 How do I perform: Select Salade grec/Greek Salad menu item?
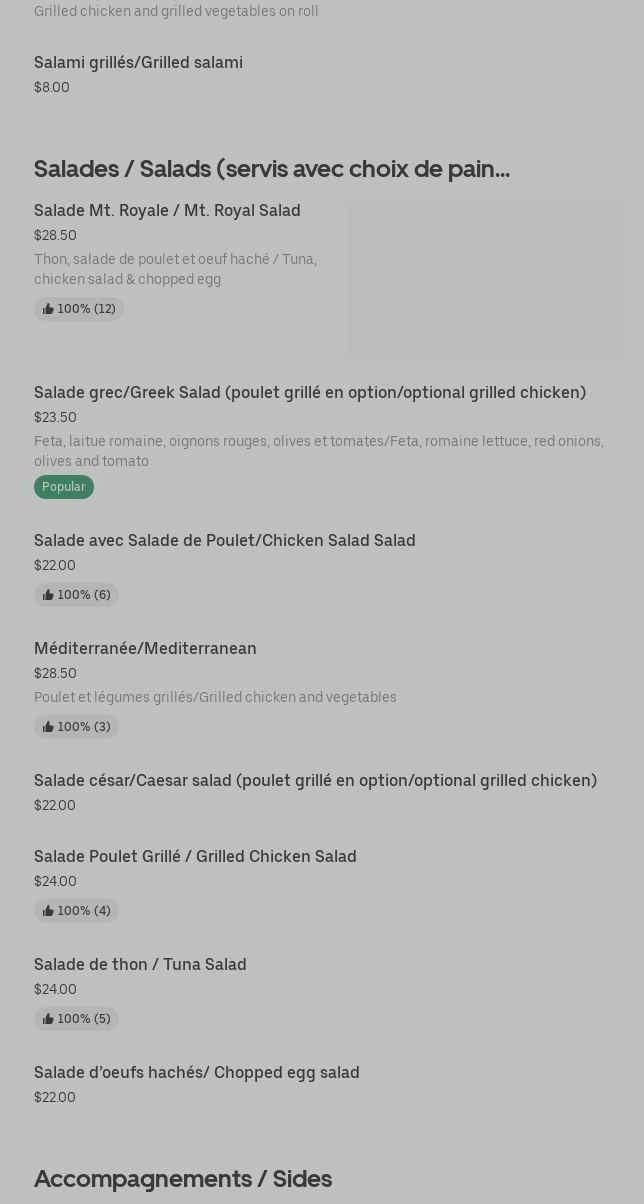[309, 392]
